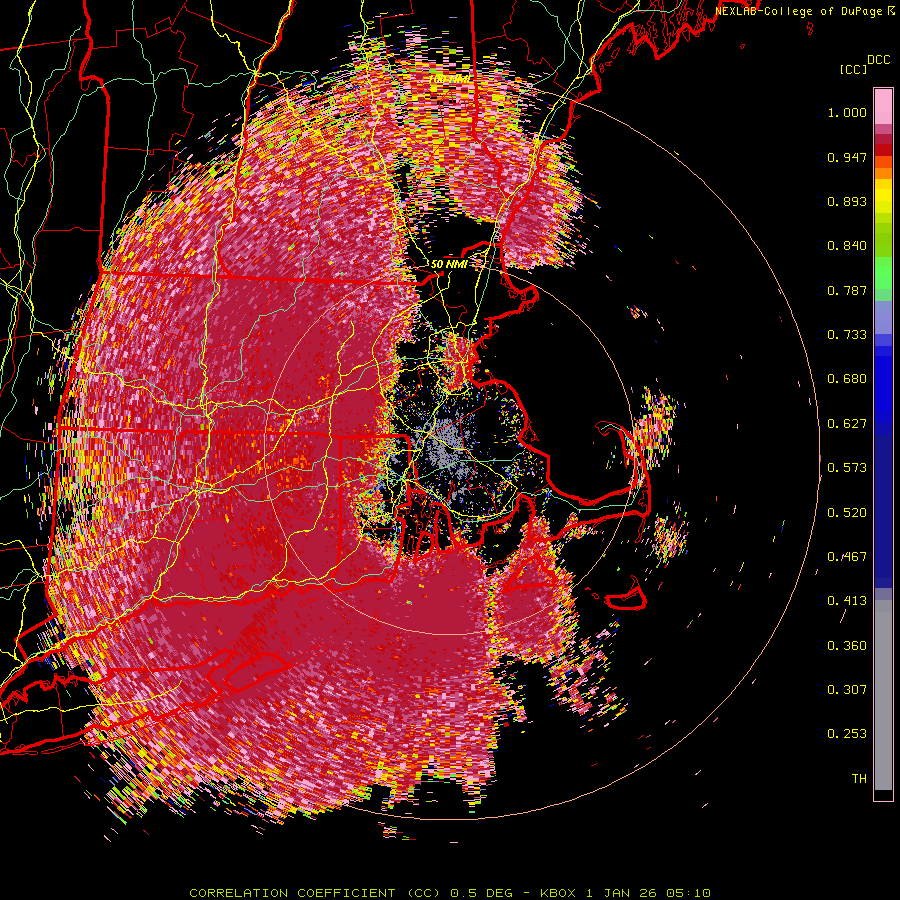Pick the pink color band beside 1.000

pyautogui.click(x=883, y=107)
